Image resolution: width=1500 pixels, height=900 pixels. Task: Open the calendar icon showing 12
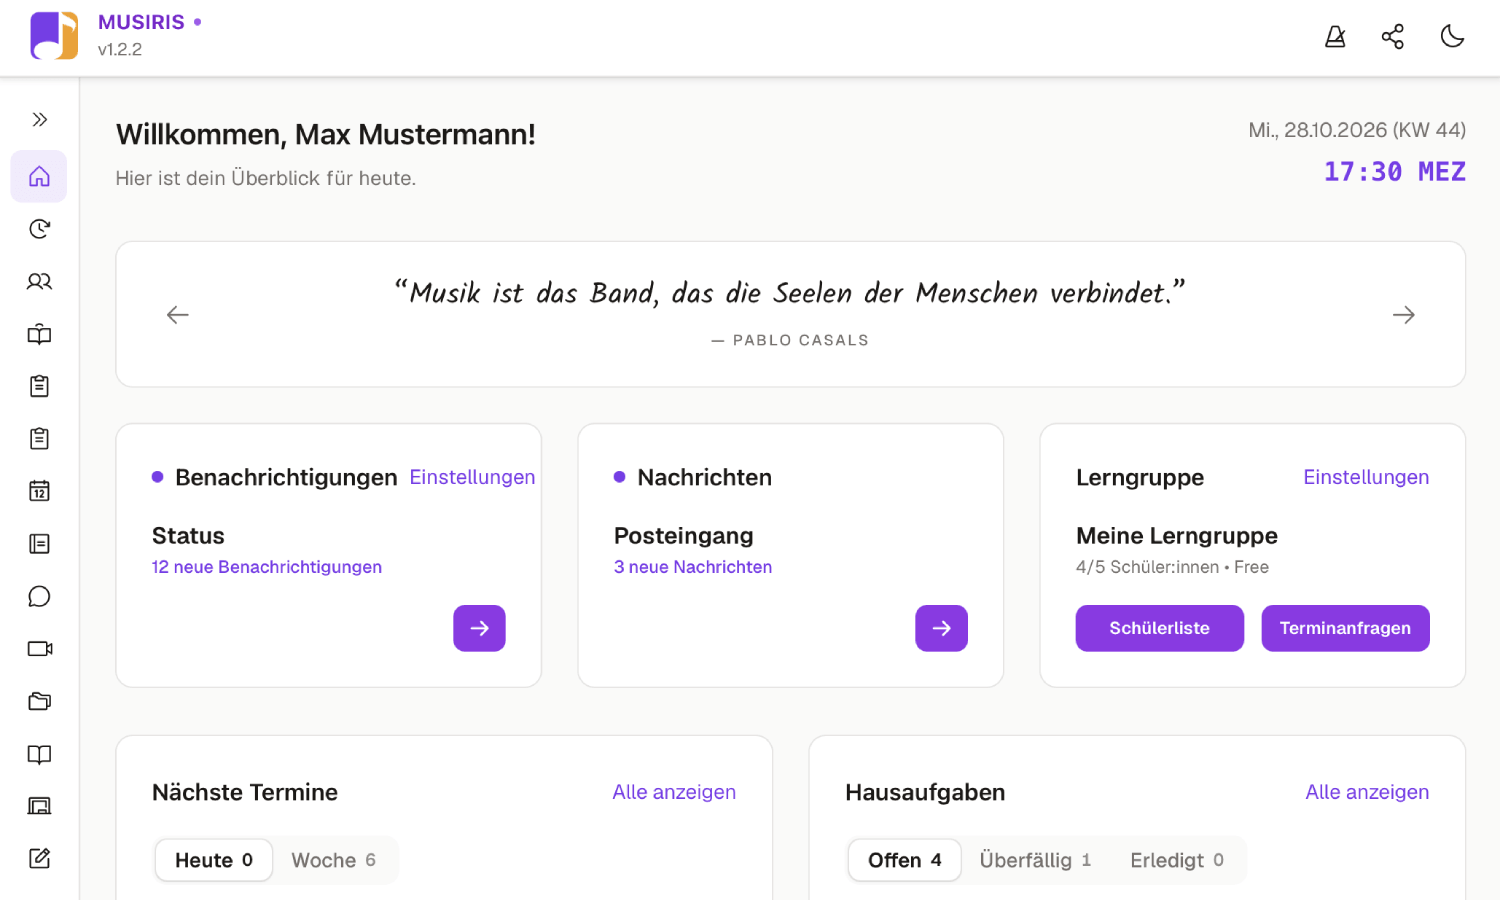(x=39, y=491)
